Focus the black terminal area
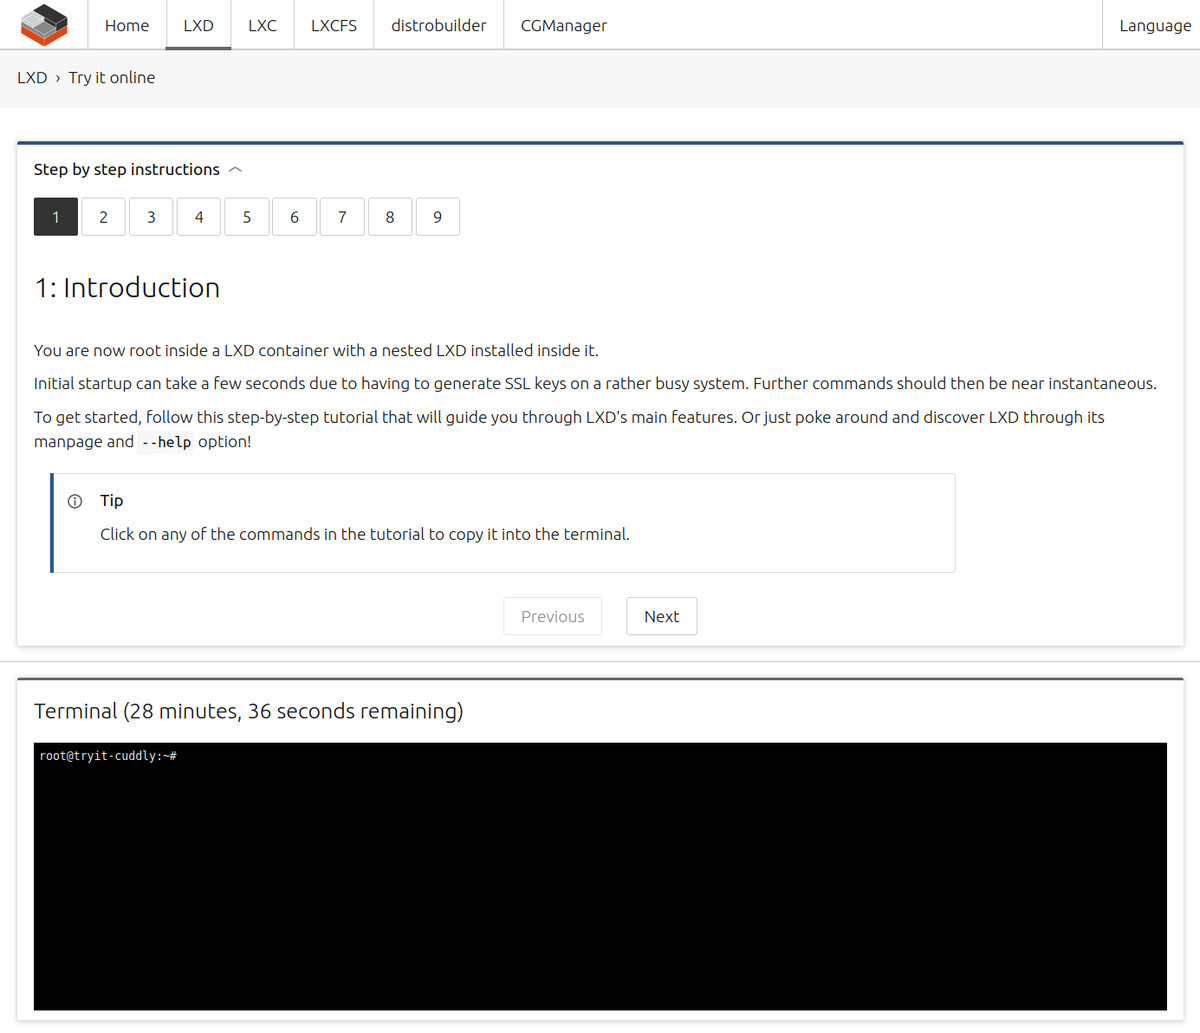Screen dimensions: 1200x1033 point(600,876)
